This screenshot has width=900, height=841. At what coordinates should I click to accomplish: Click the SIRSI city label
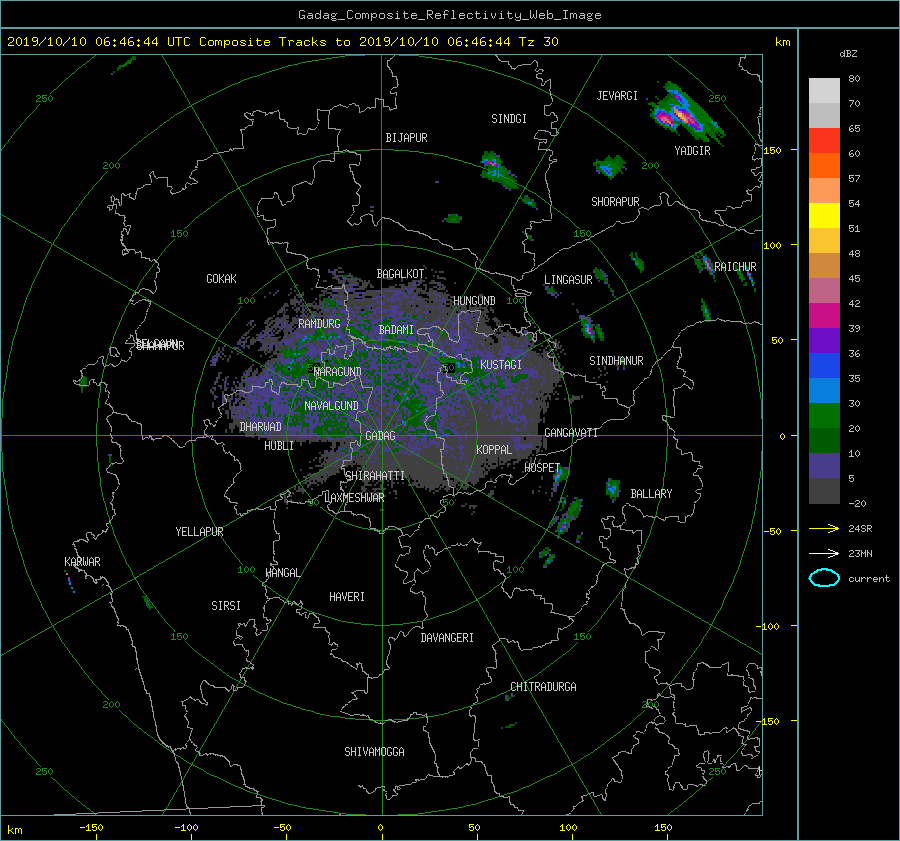point(226,606)
